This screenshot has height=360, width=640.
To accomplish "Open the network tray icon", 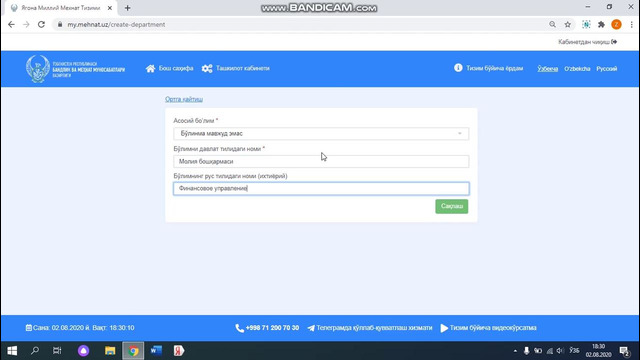I will [x=549, y=351].
